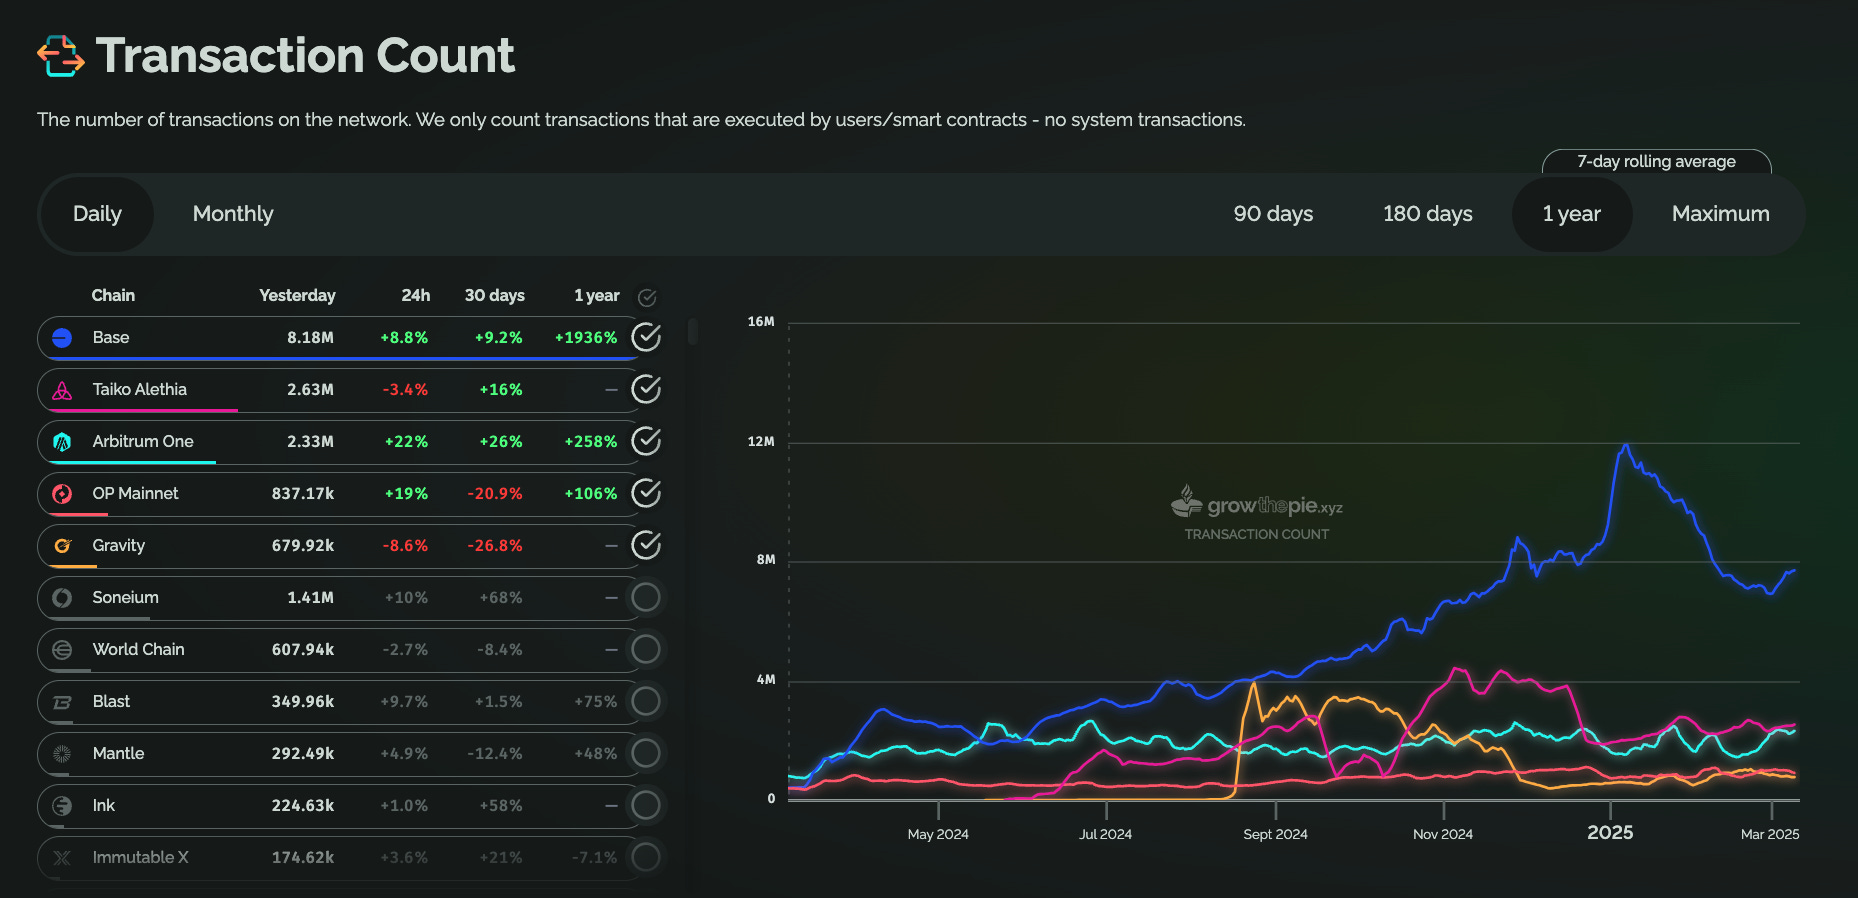Click the Gravity chain logo icon
The width and height of the screenshot is (1858, 898).
(x=62, y=546)
